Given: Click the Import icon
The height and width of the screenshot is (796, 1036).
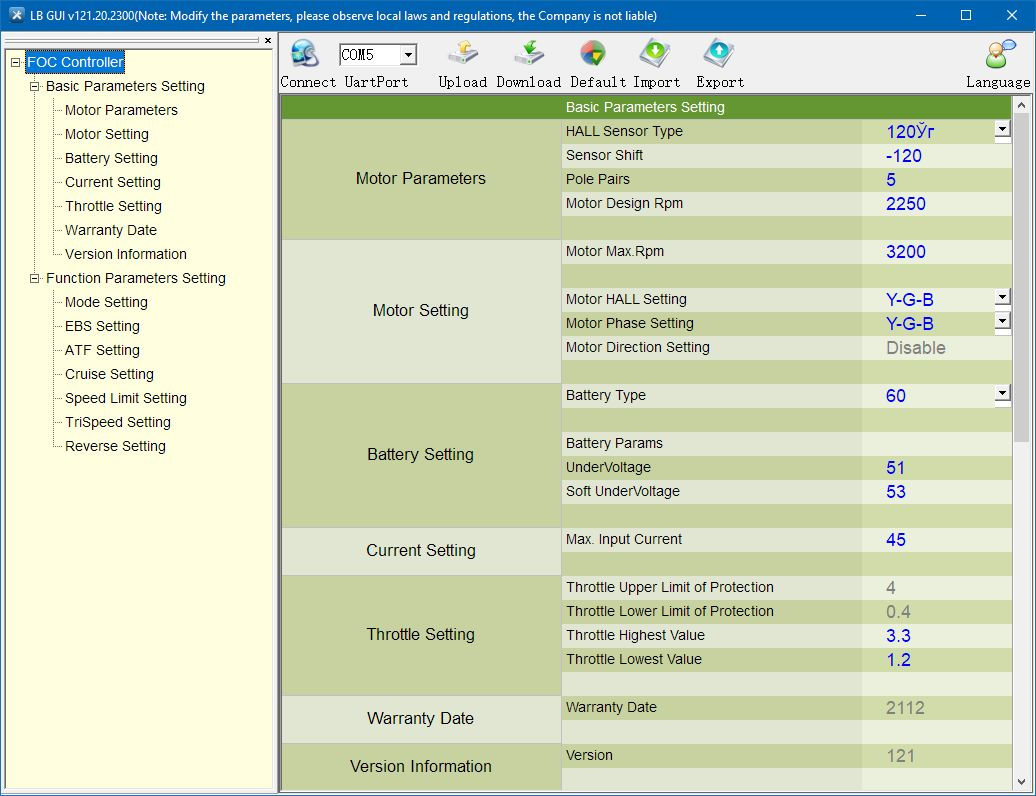Looking at the screenshot, I should 656,54.
